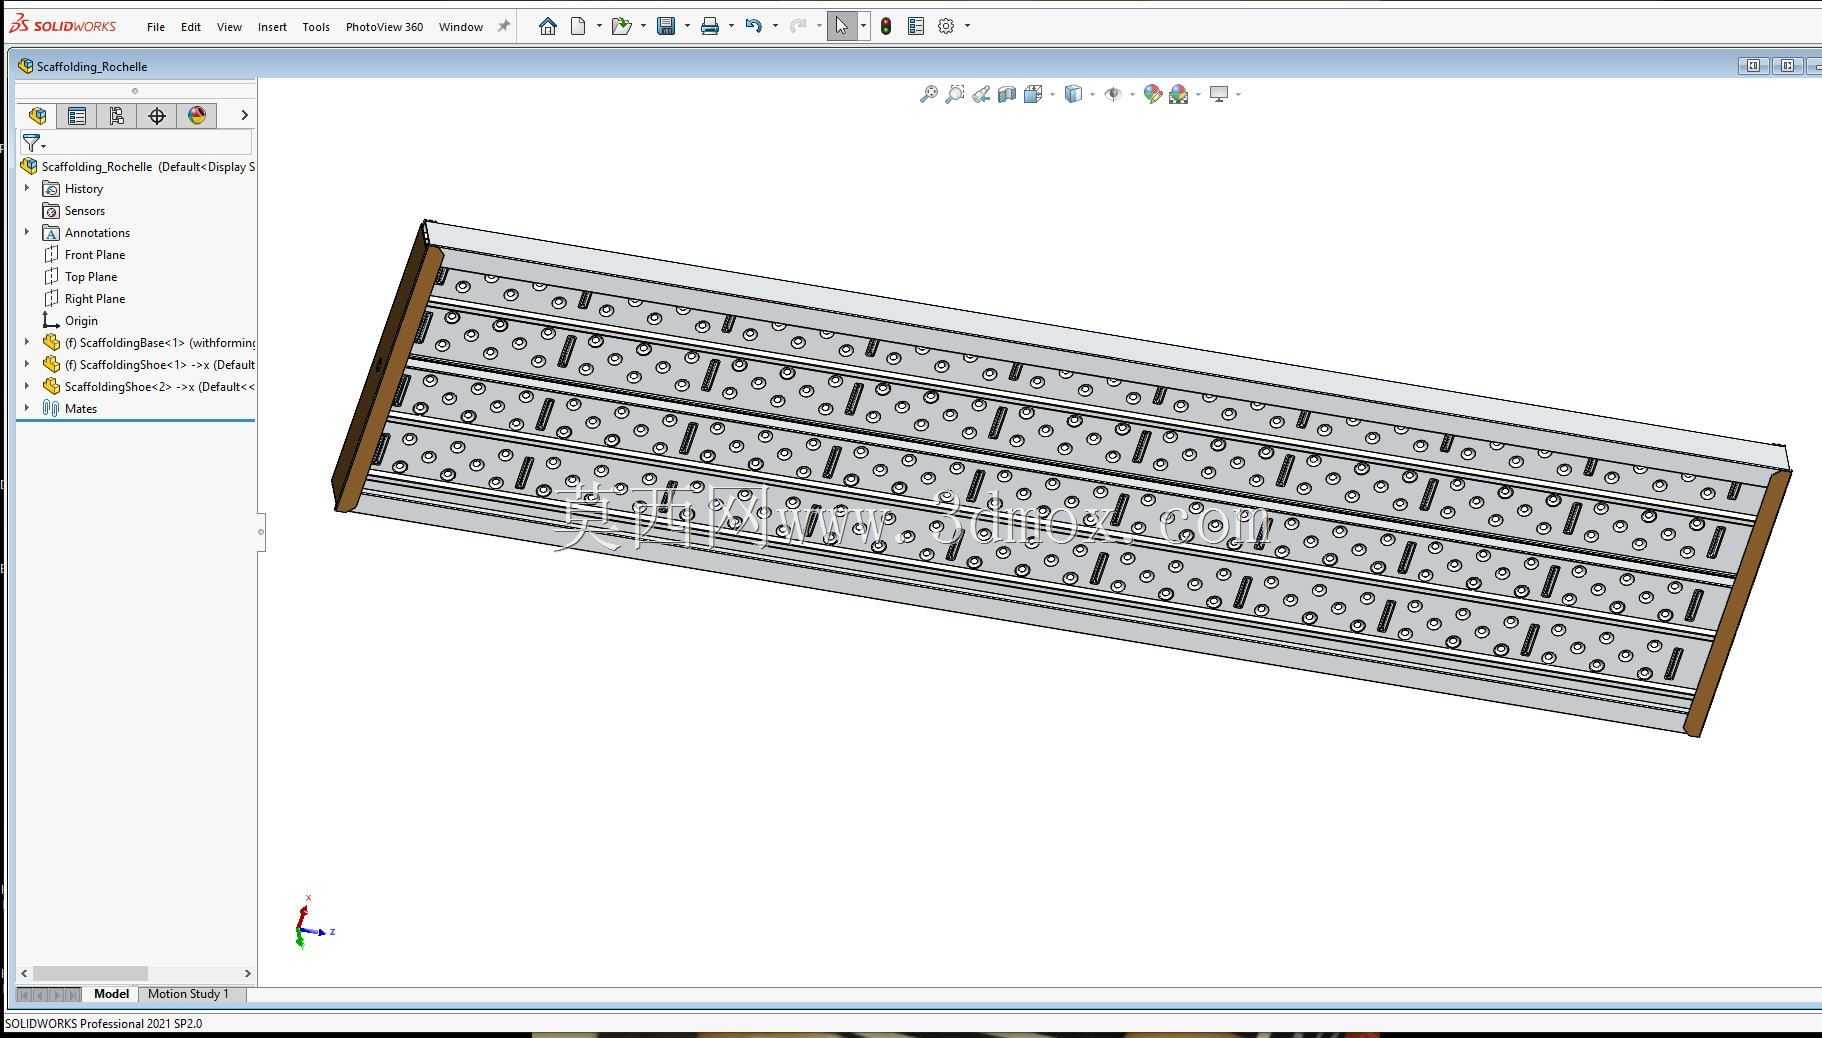Open Display Style cube icon
The height and width of the screenshot is (1038, 1822).
(1073, 94)
